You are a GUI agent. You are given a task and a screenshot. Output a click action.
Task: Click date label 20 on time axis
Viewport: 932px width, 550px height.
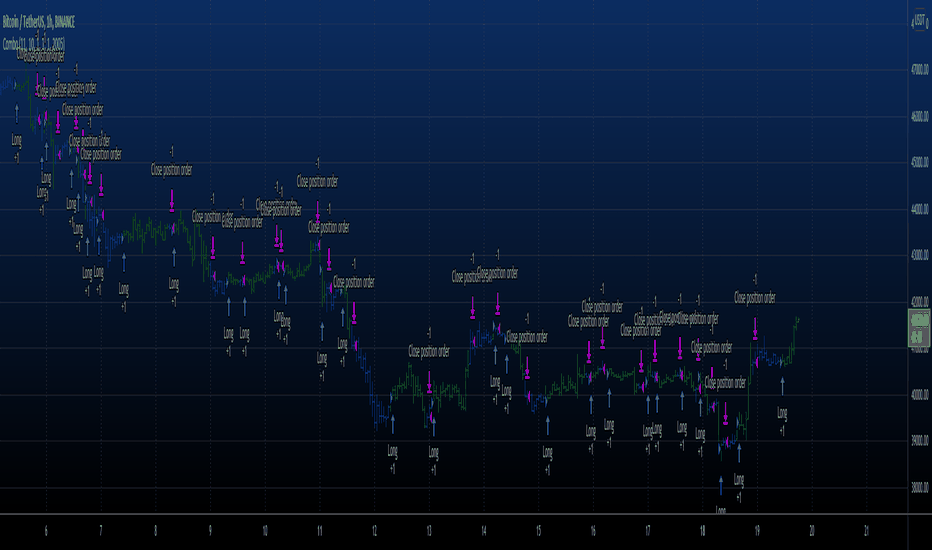click(812, 531)
